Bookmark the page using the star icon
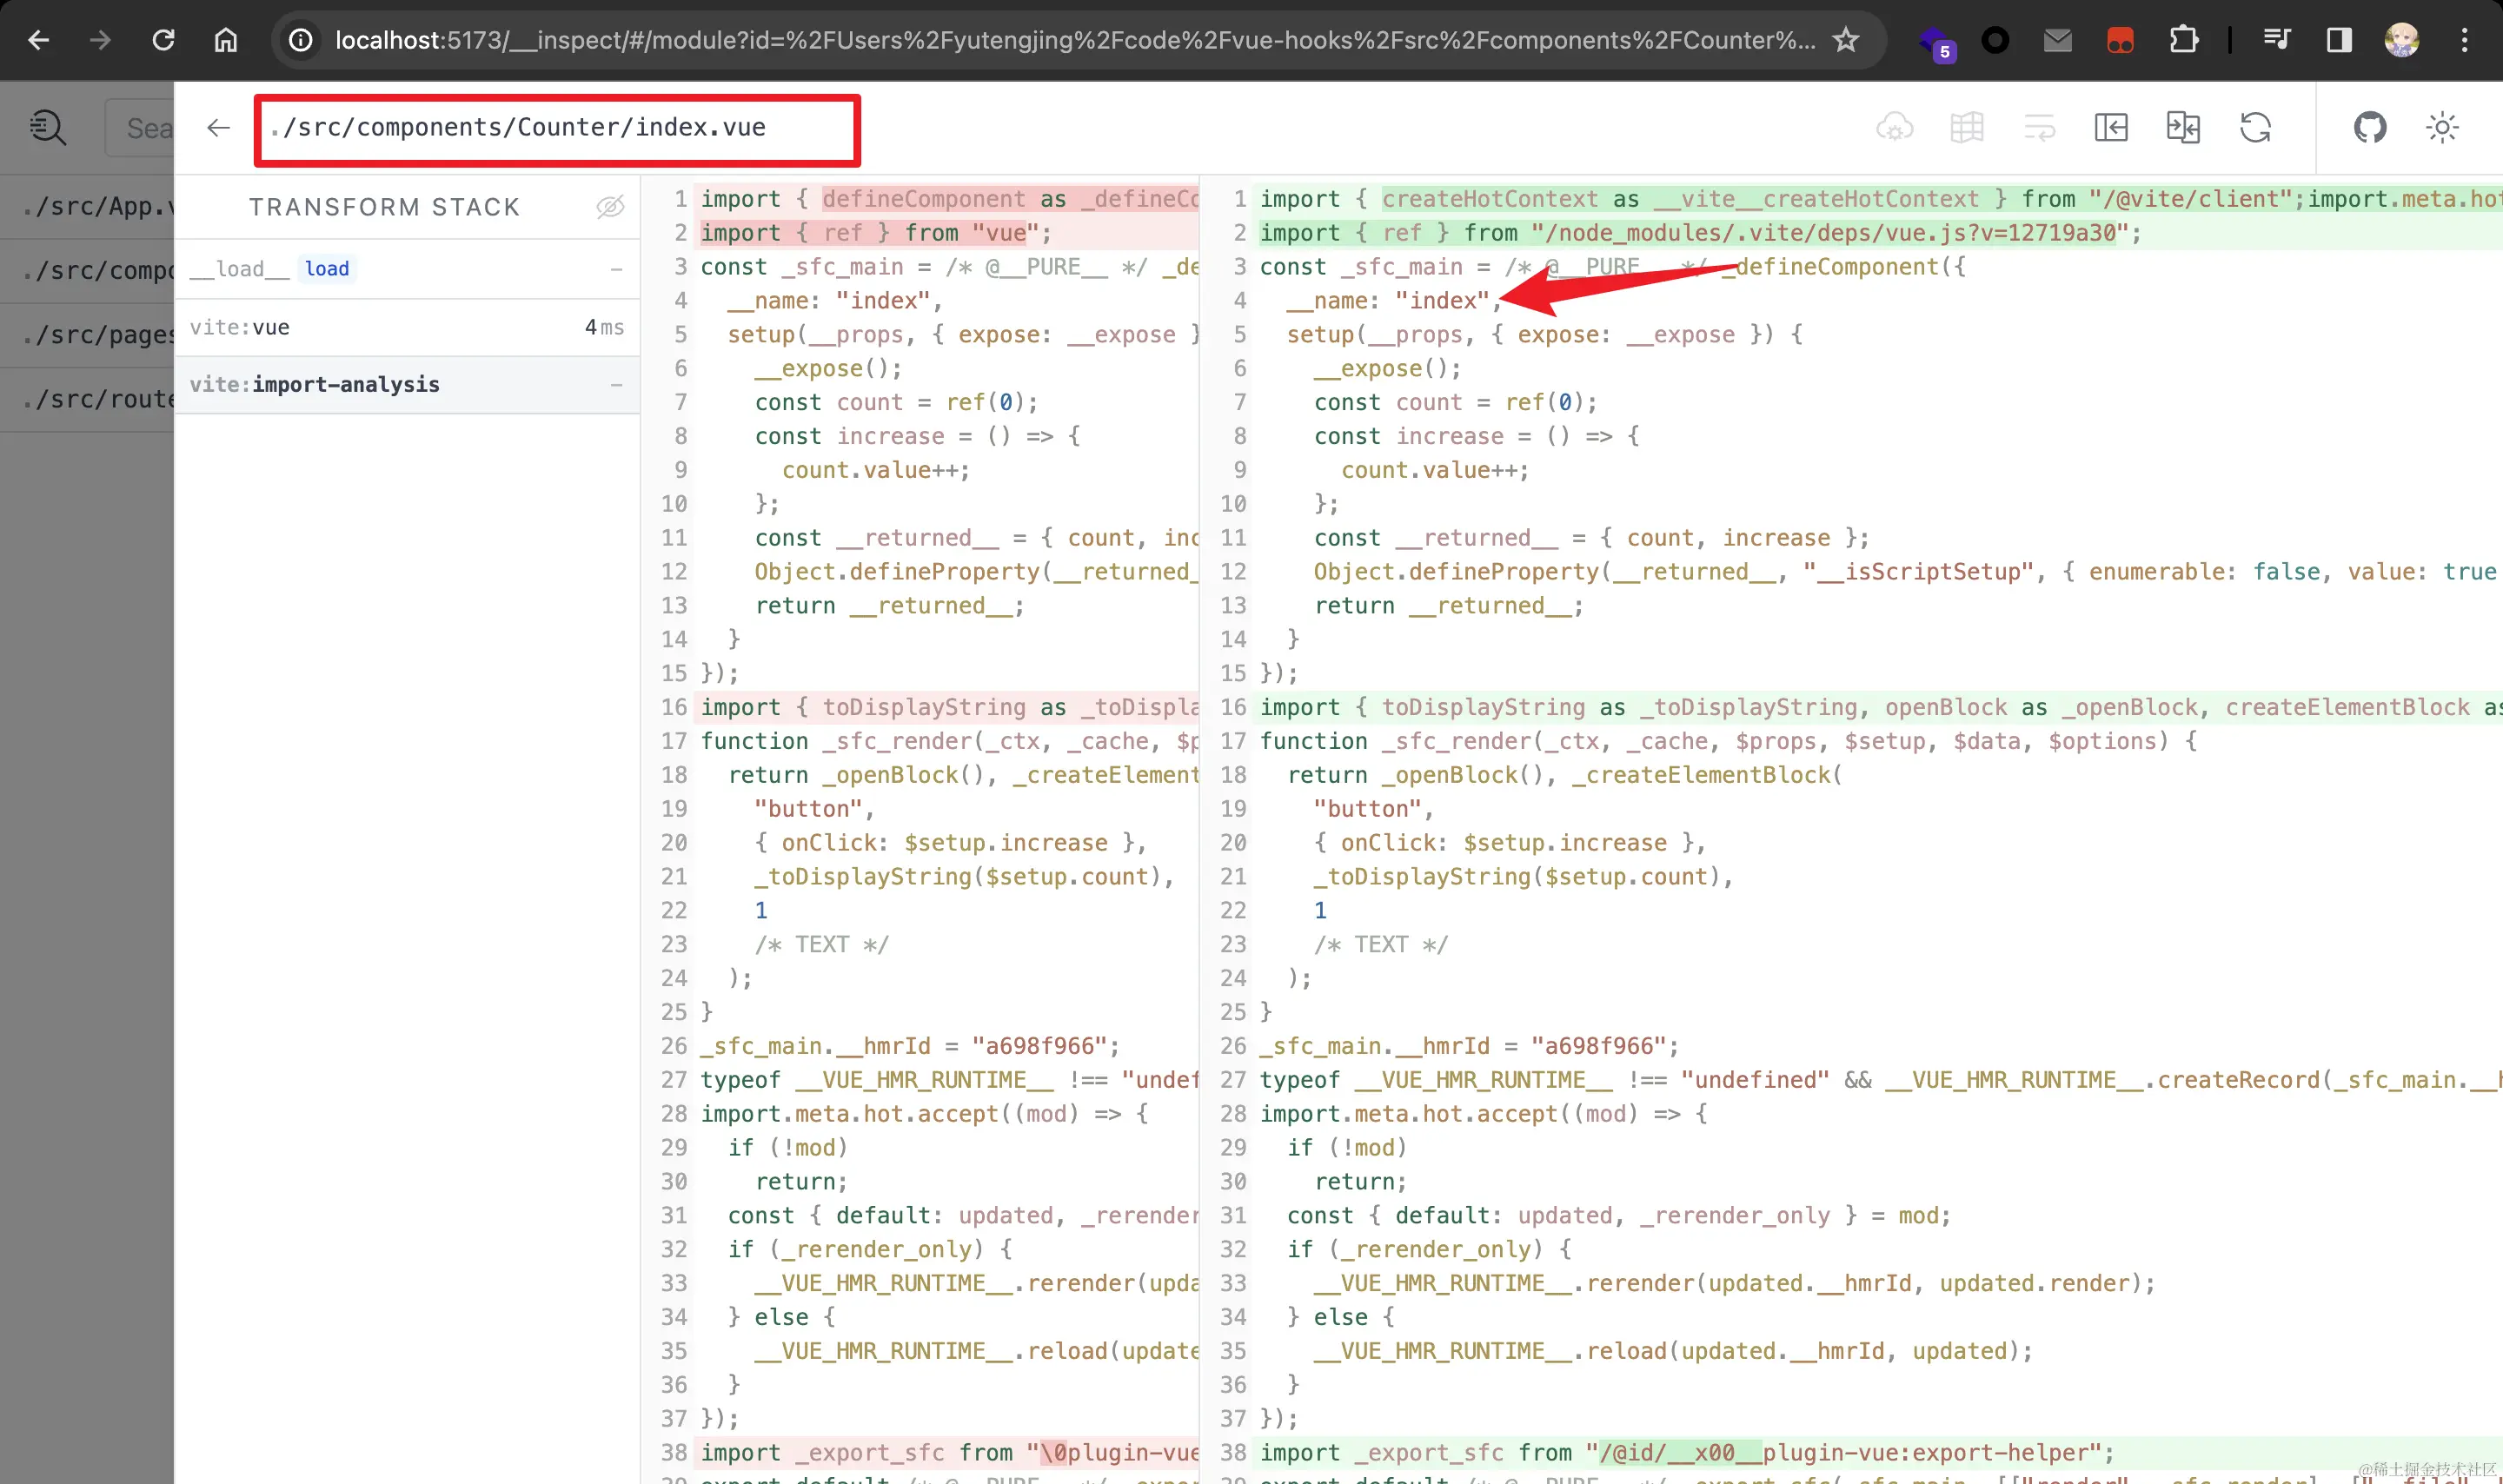Image resolution: width=2503 pixels, height=1484 pixels. [x=1846, y=40]
